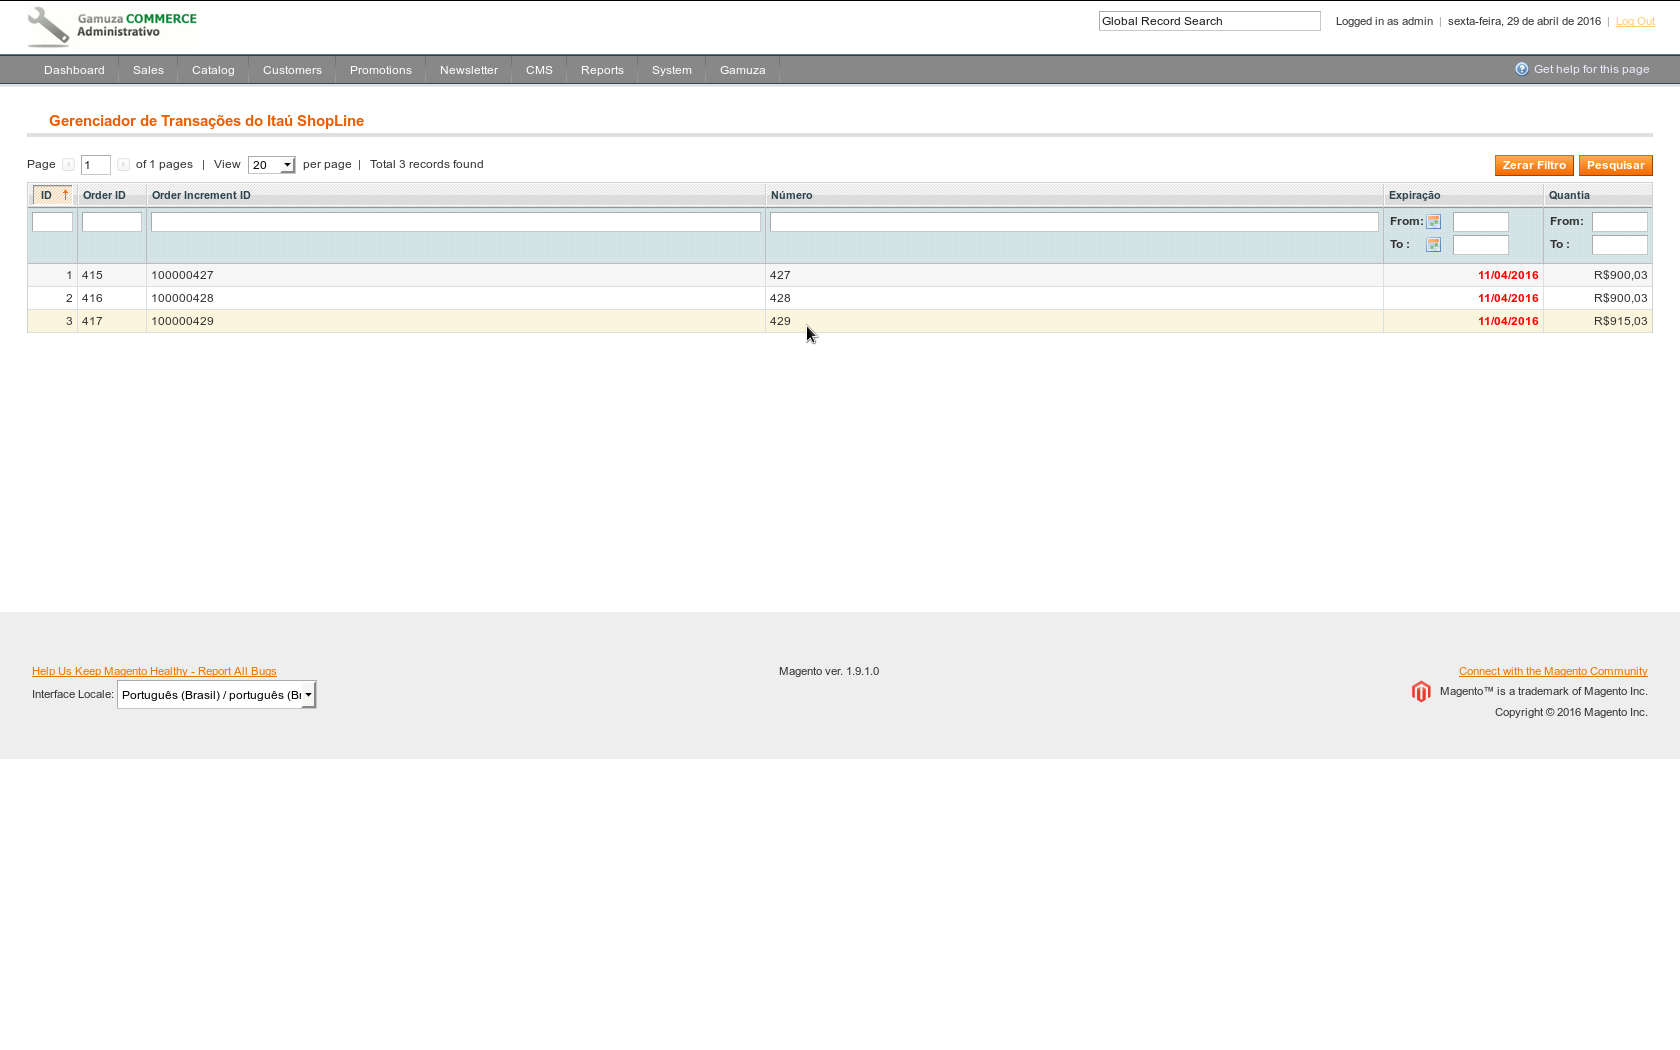This screenshot has width=1680, height=1050.
Task: Open the Customers menu
Action: [292, 70]
